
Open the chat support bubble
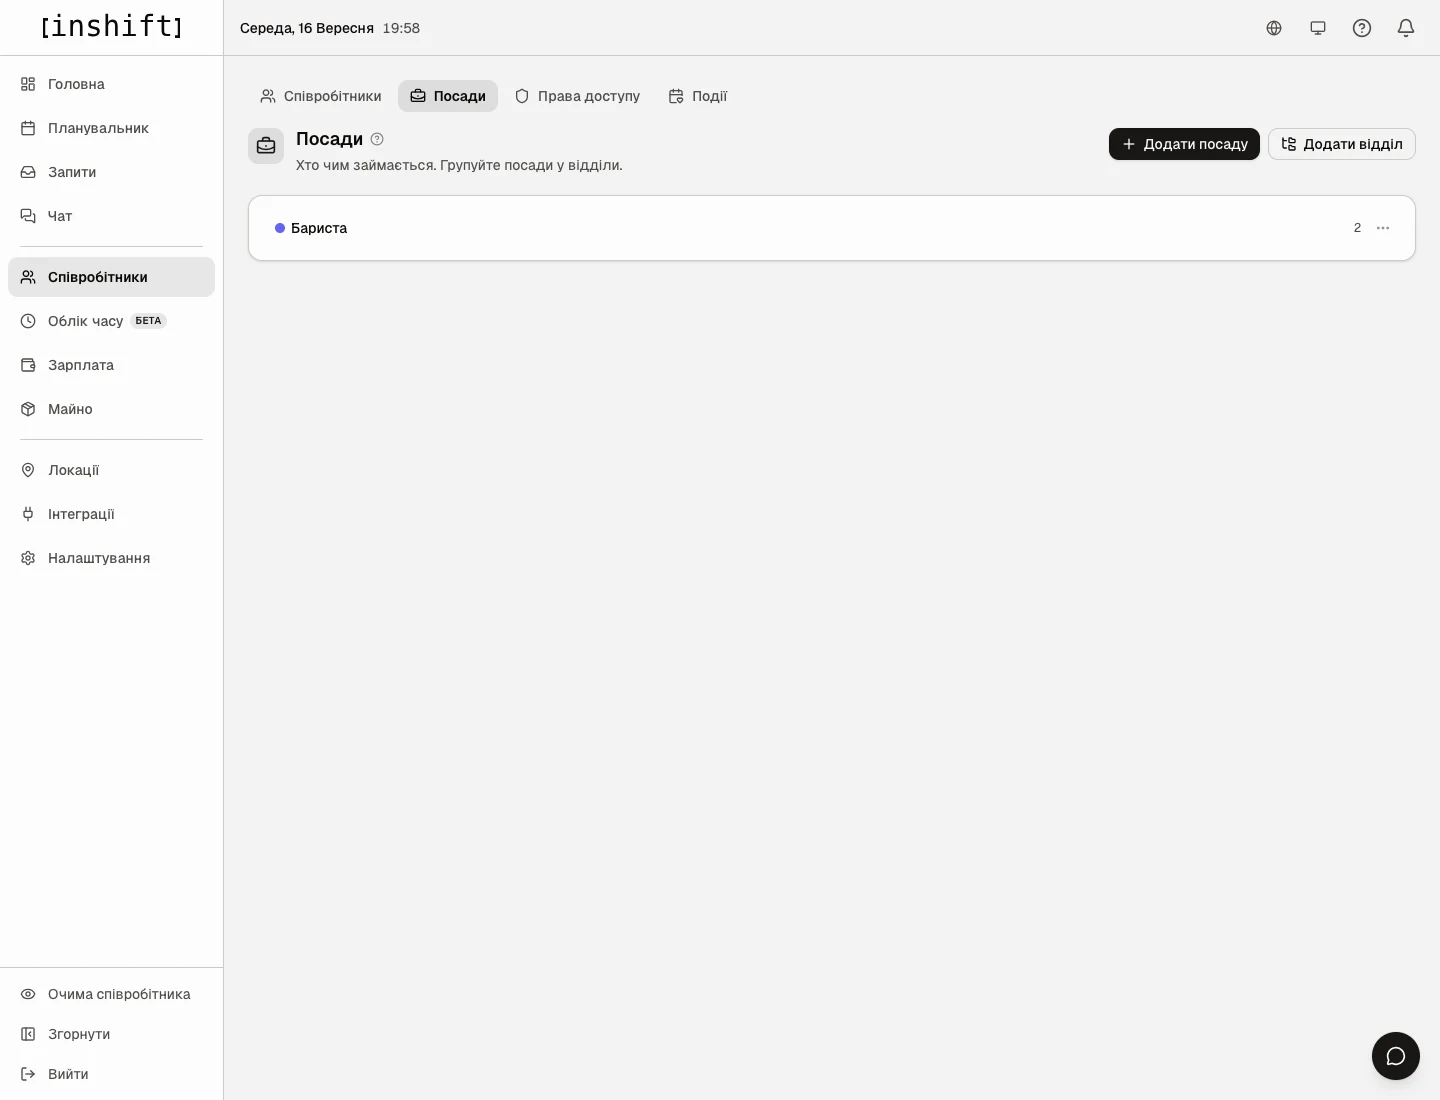click(x=1396, y=1056)
